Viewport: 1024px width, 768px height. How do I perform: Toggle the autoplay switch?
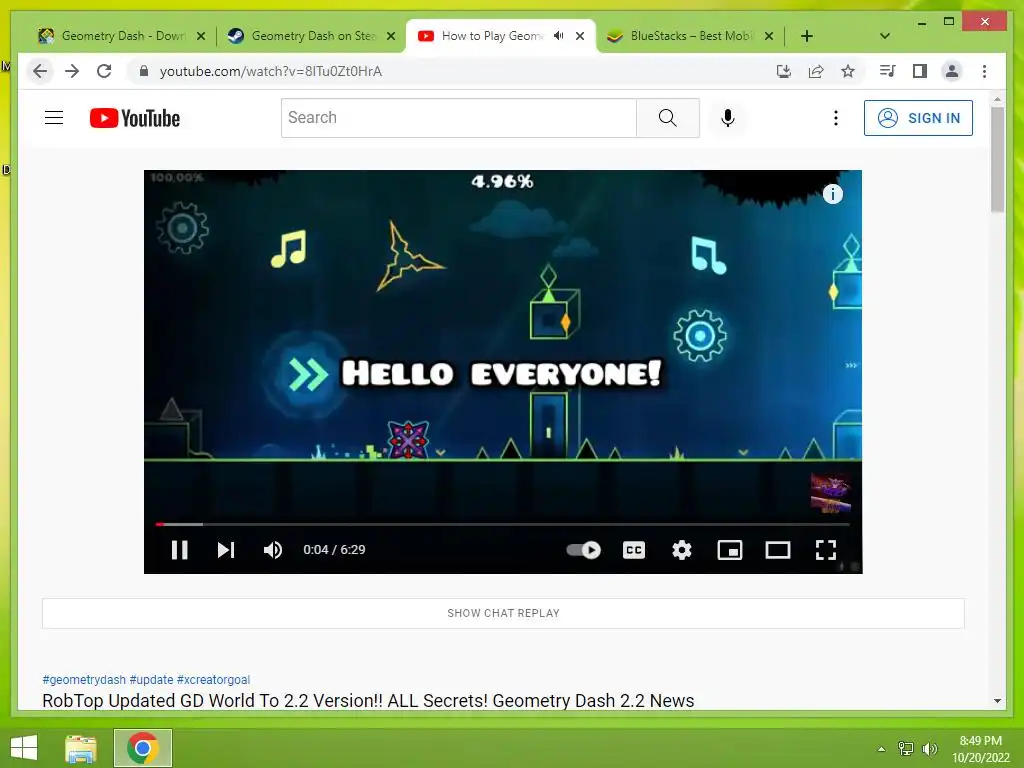coord(583,550)
